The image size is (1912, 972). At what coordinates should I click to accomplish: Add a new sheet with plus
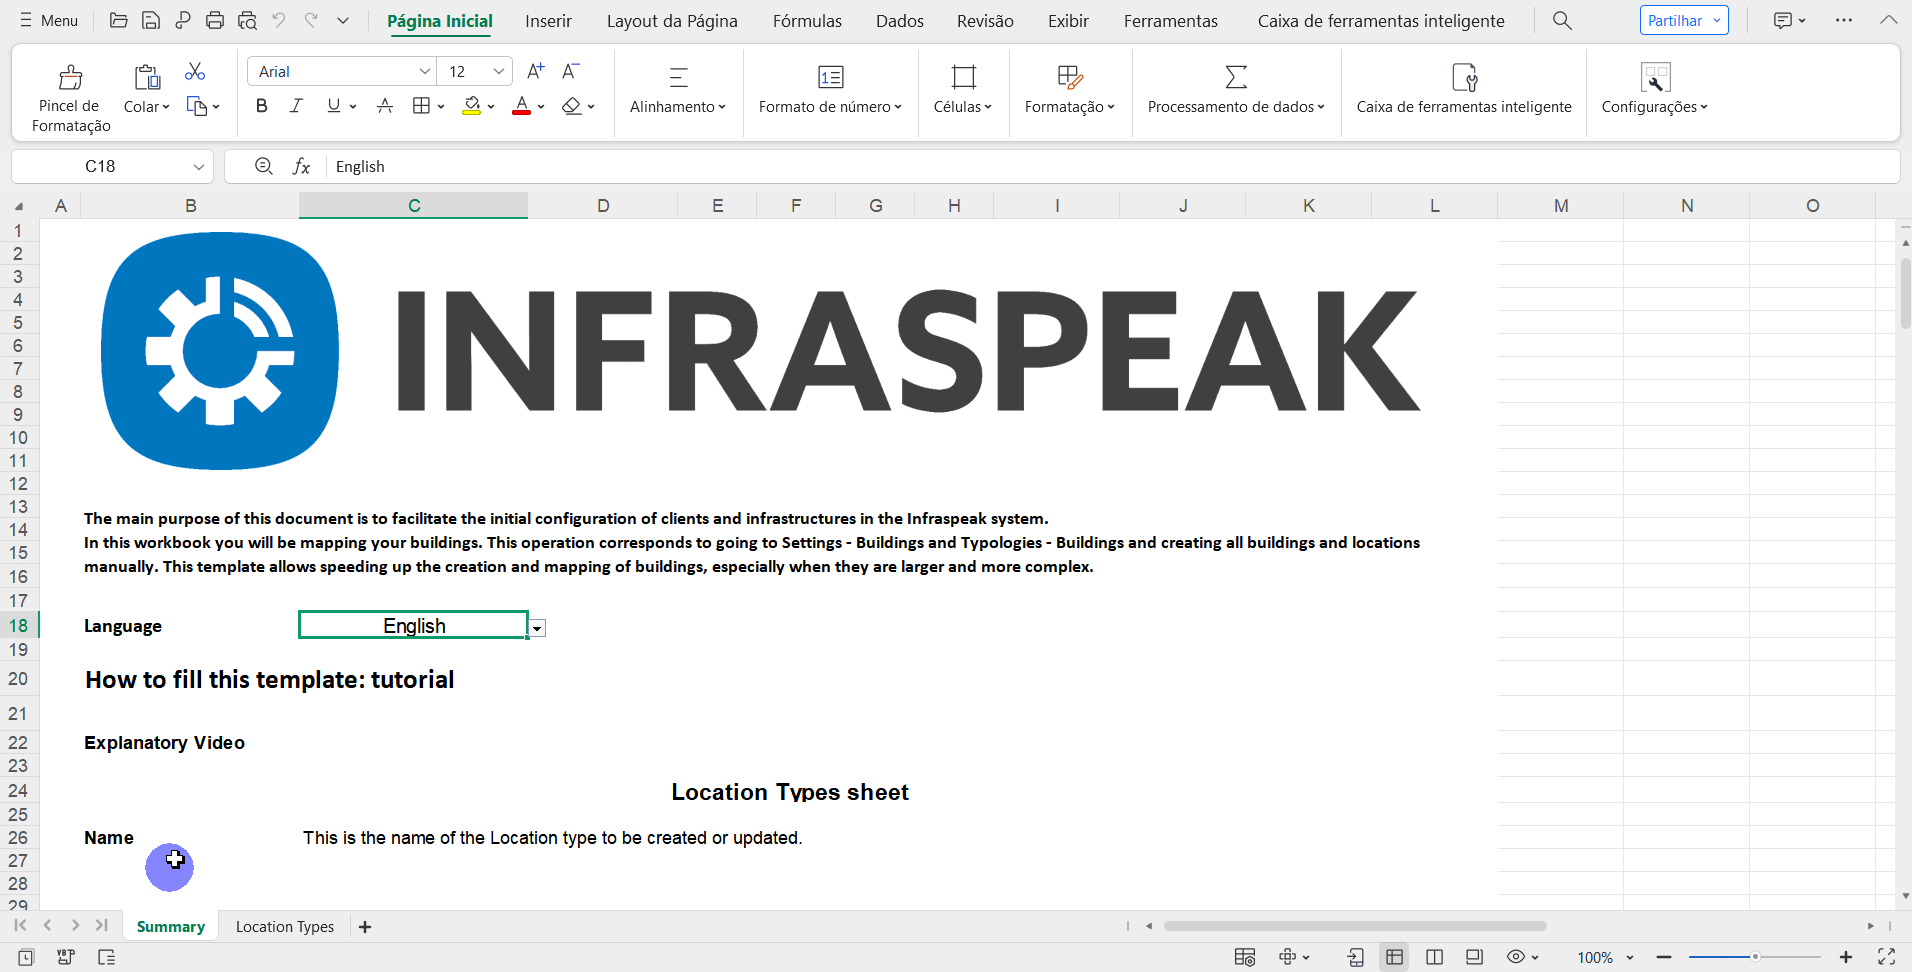(x=365, y=927)
